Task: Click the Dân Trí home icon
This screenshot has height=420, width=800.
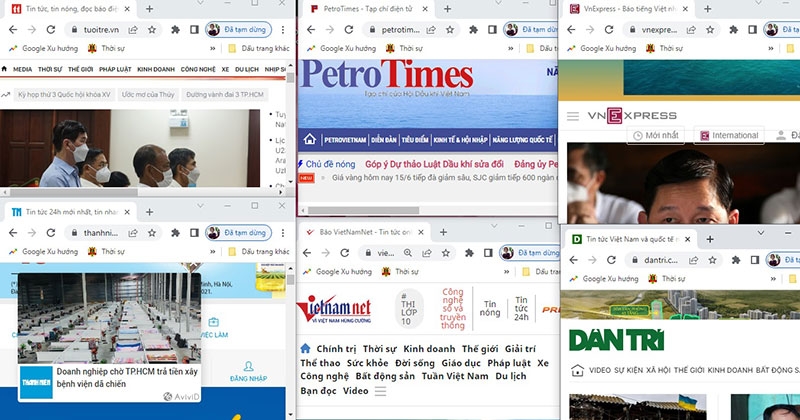Action: point(577,370)
